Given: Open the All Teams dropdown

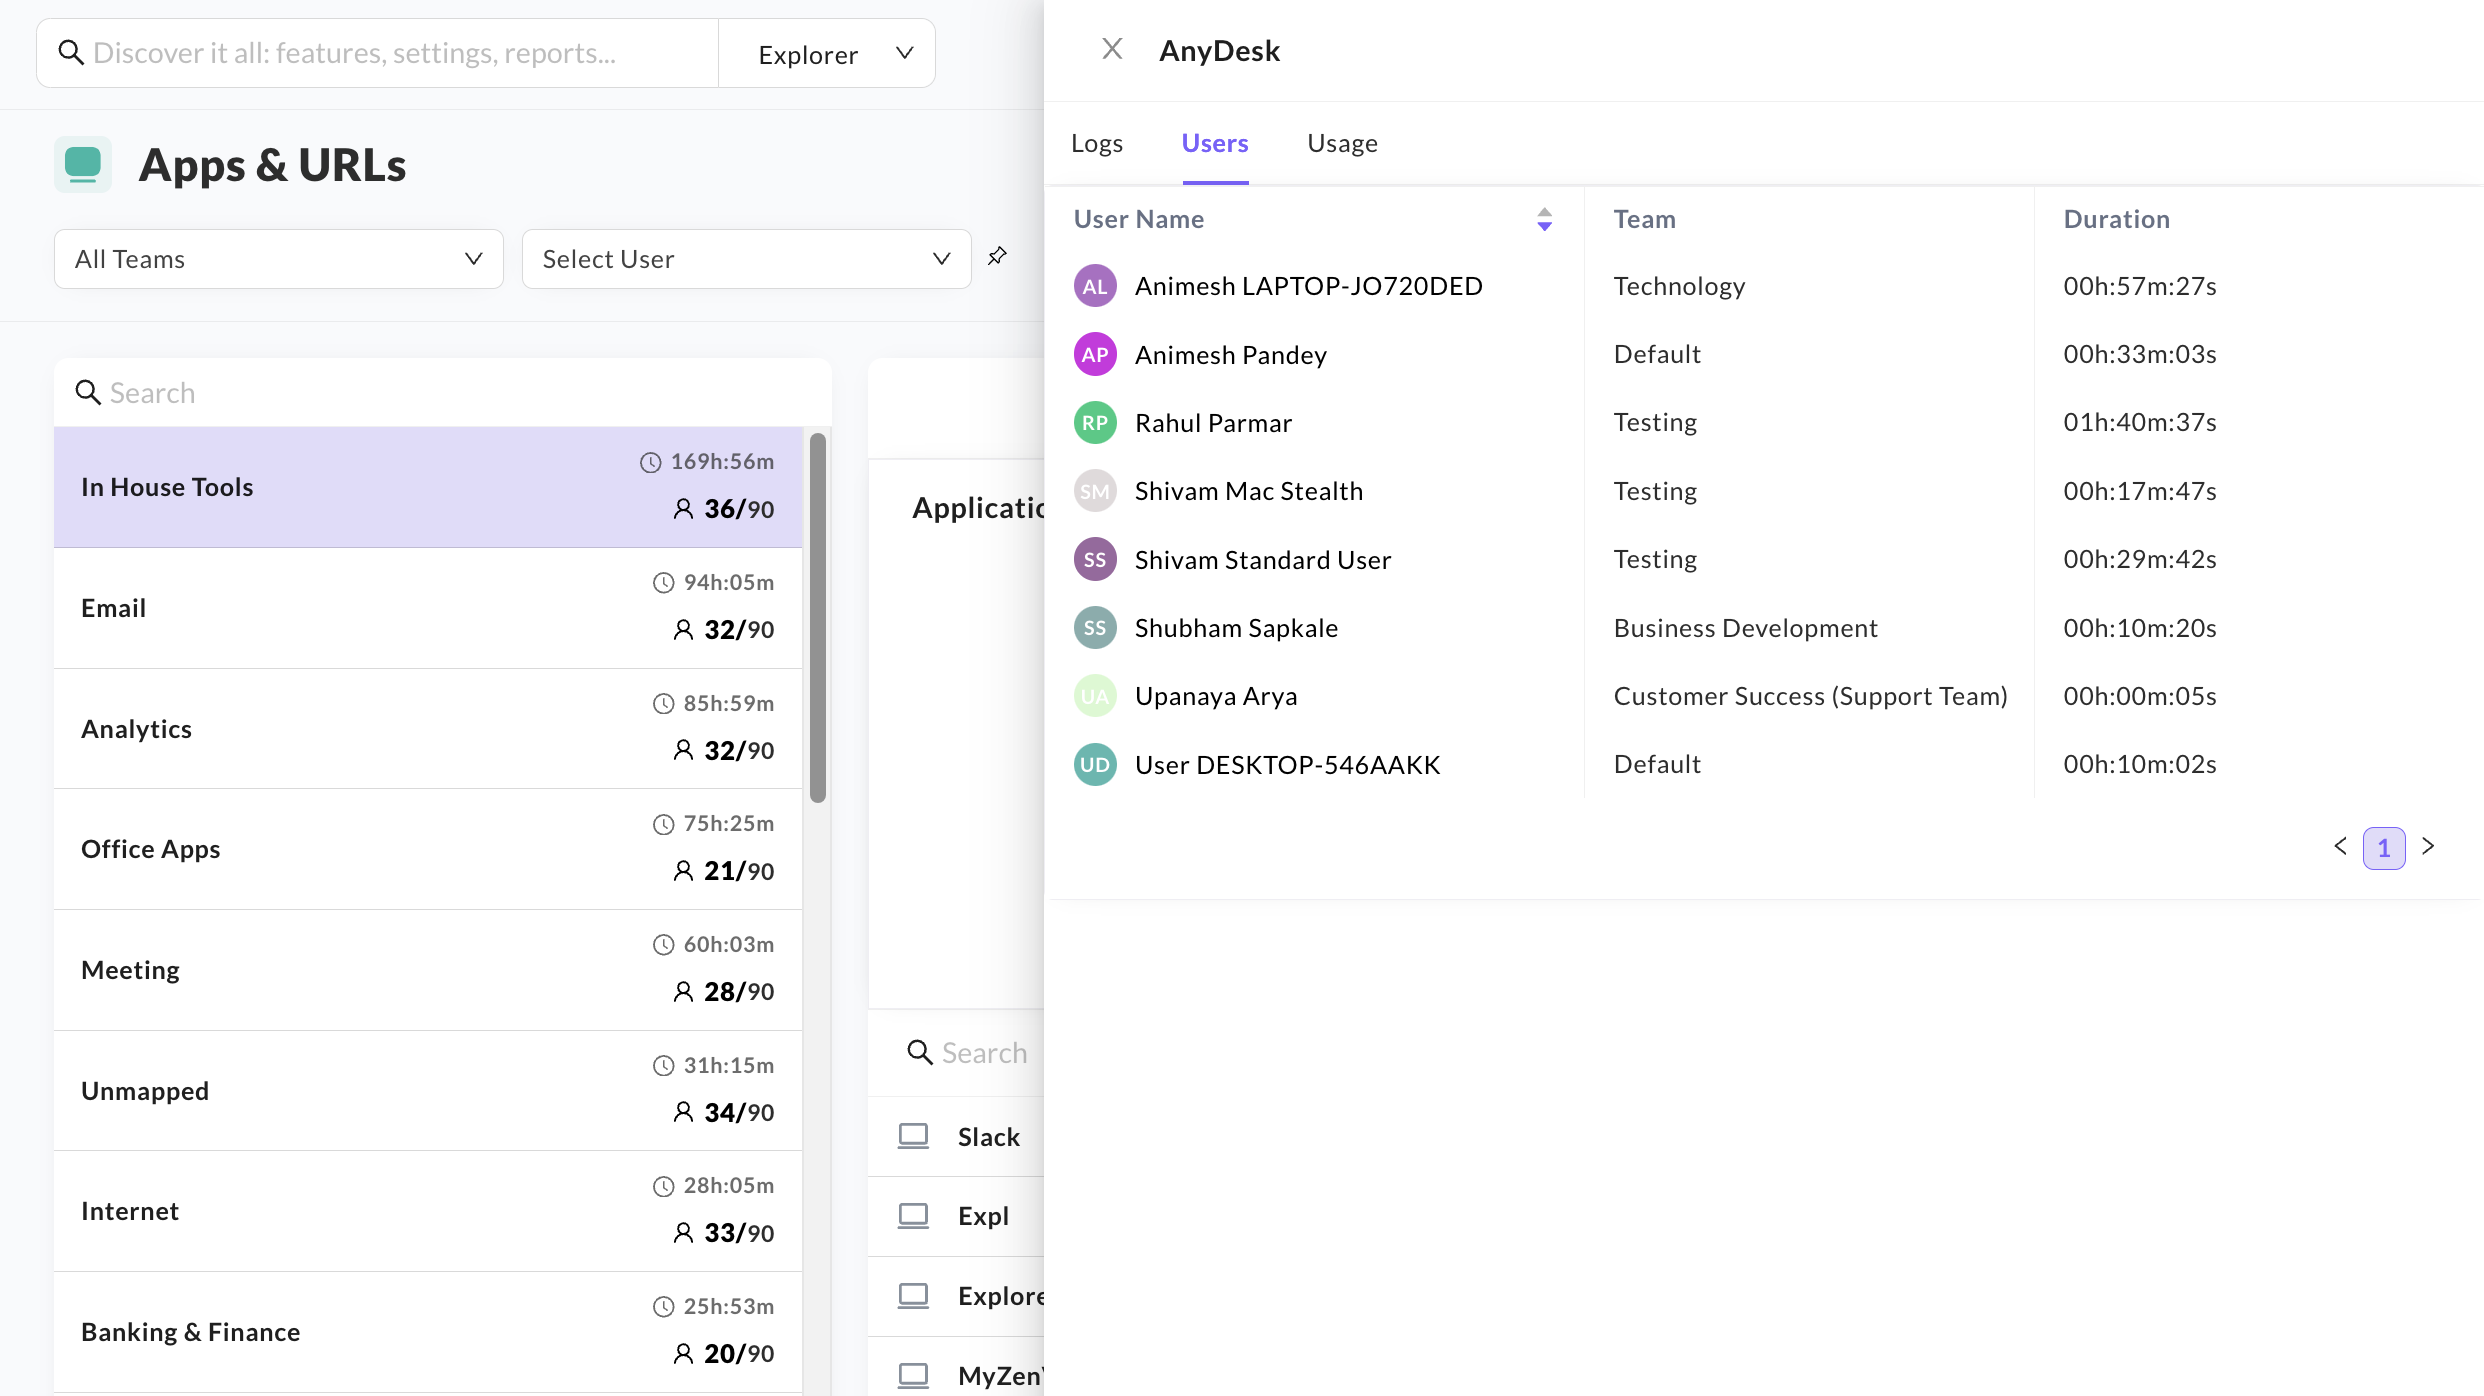Looking at the screenshot, I should (x=279, y=259).
